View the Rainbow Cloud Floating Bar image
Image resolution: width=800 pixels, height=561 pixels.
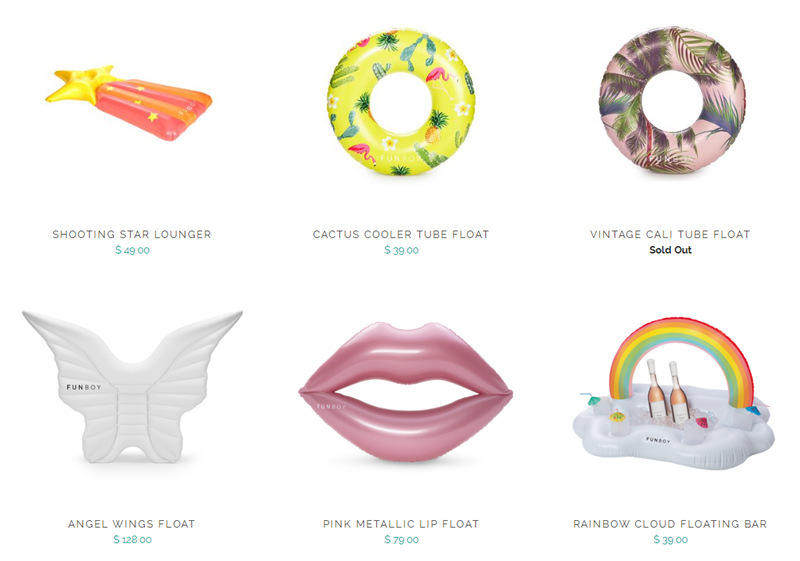(673, 393)
